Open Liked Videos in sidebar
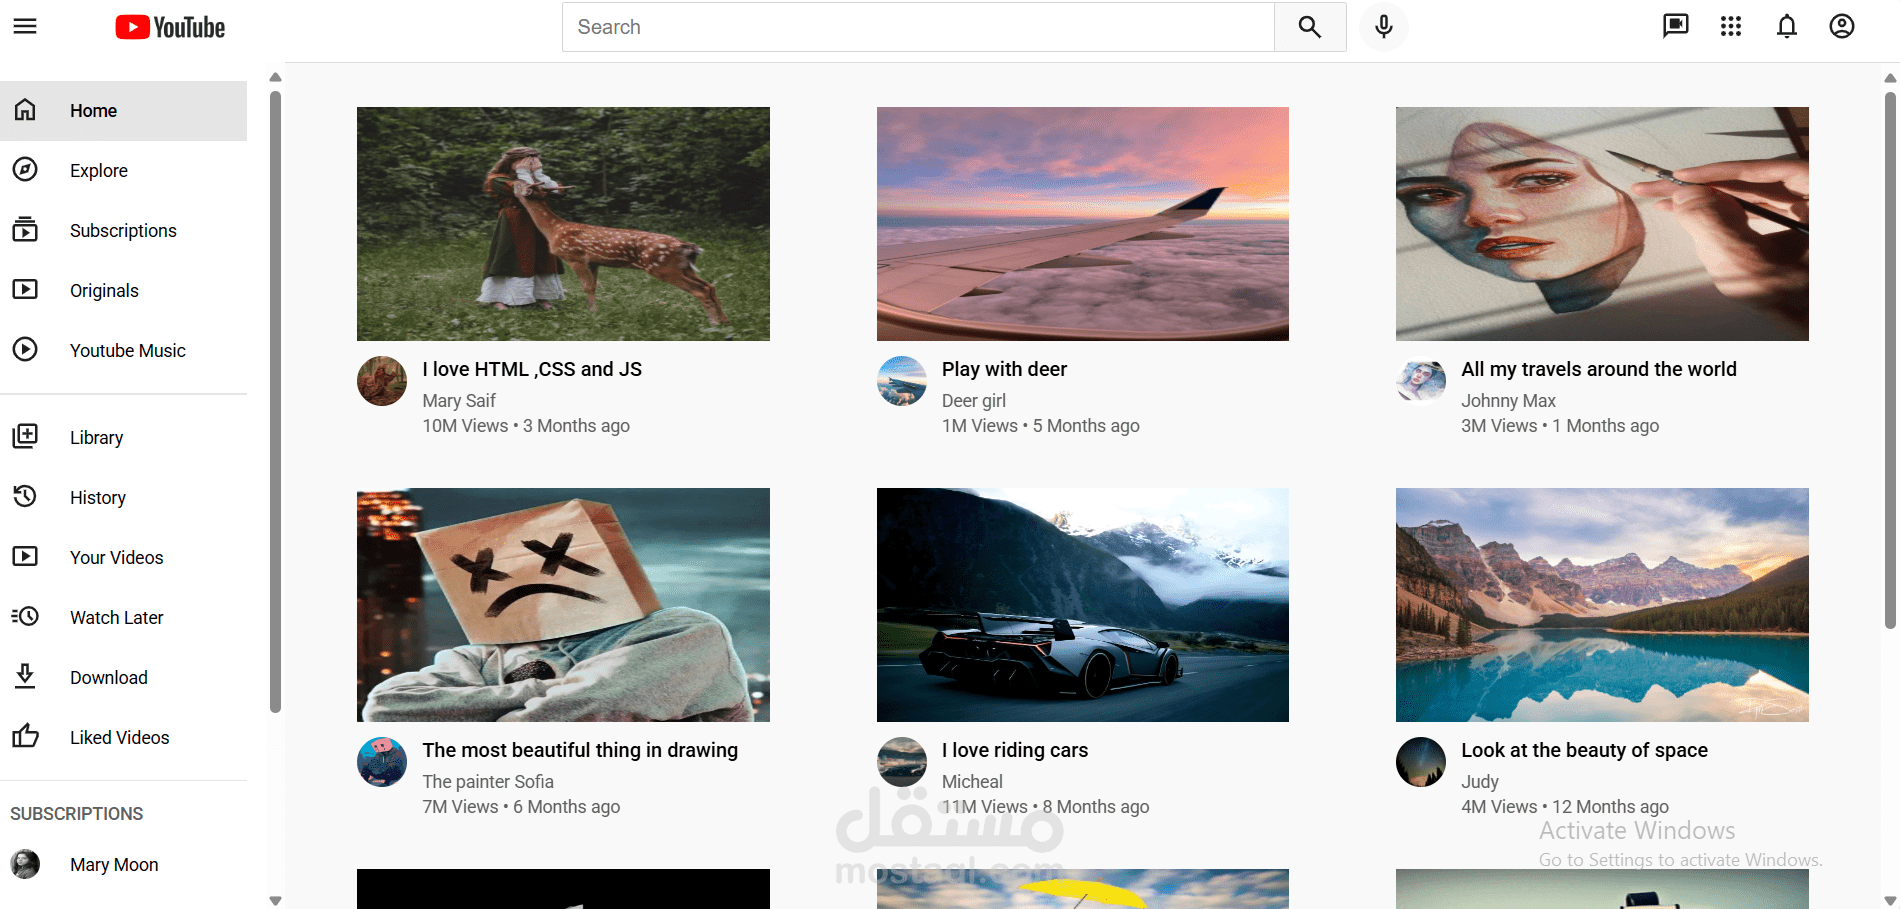Image resolution: width=1900 pixels, height=909 pixels. click(123, 738)
